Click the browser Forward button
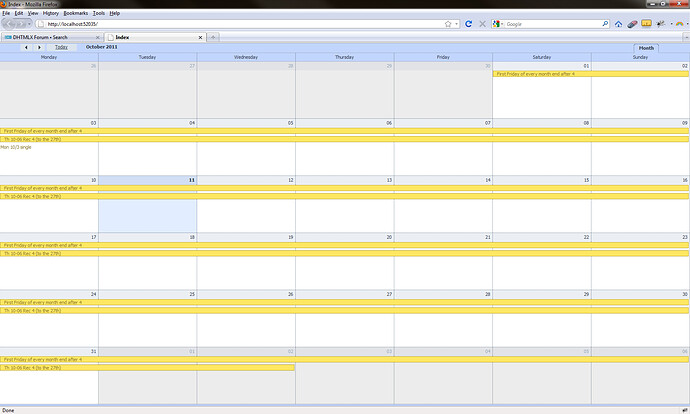 pos(21,24)
